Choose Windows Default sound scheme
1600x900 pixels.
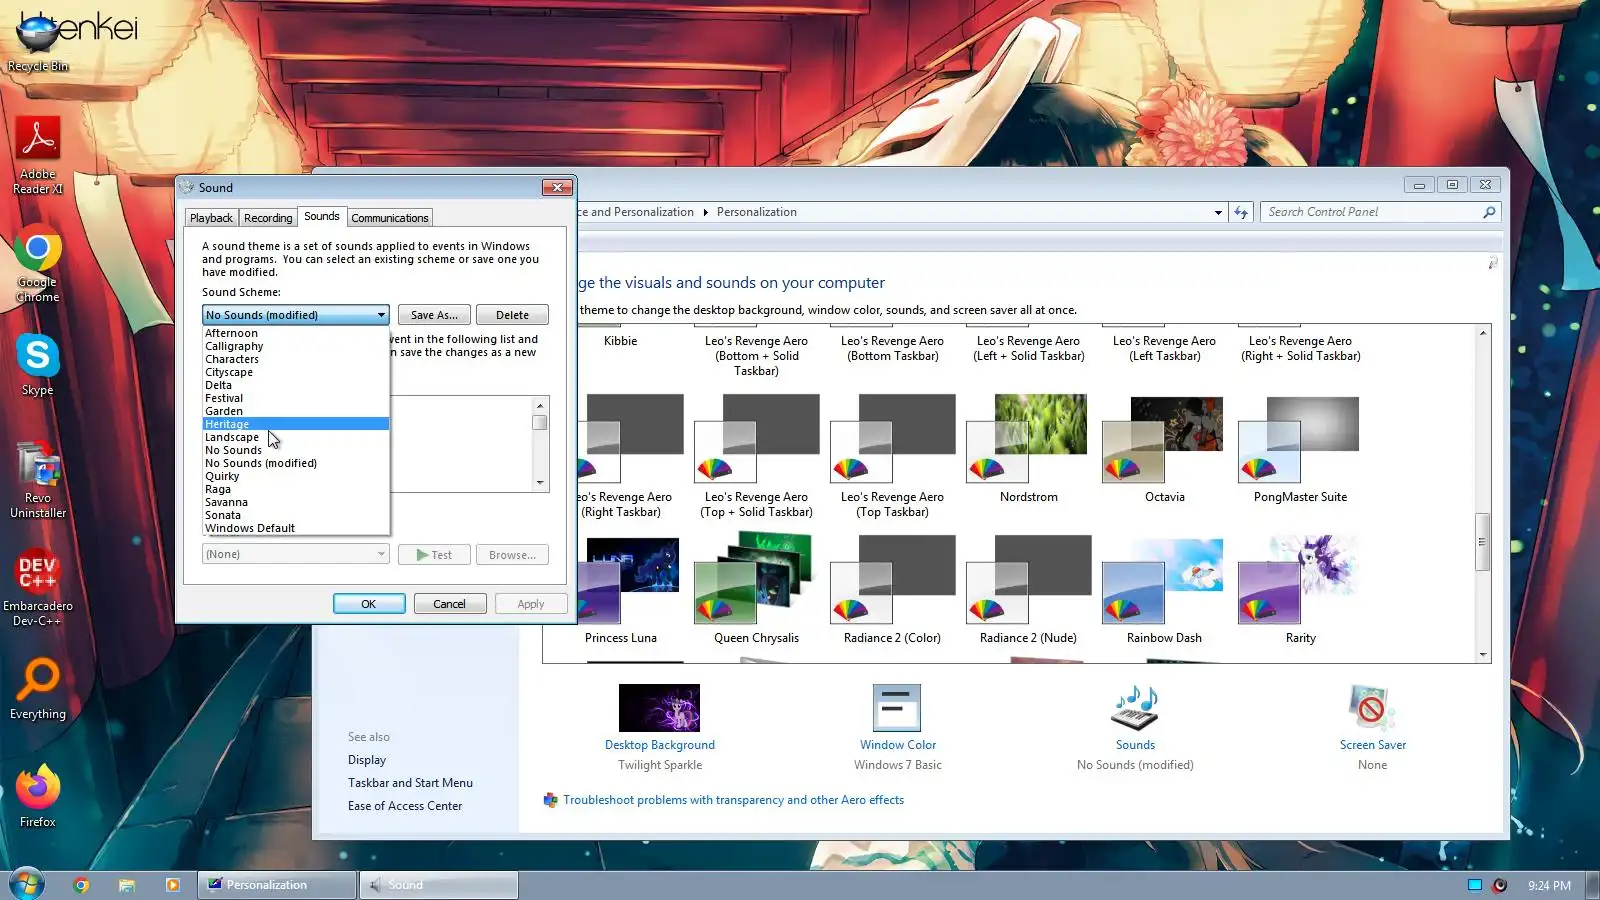(x=296, y=528)
